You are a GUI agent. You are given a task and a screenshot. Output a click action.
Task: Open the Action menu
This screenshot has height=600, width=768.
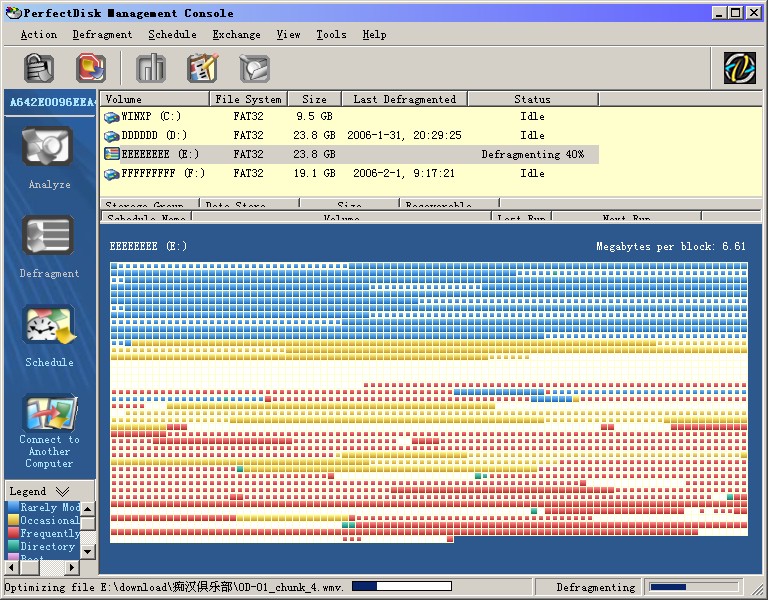point(39,34)
